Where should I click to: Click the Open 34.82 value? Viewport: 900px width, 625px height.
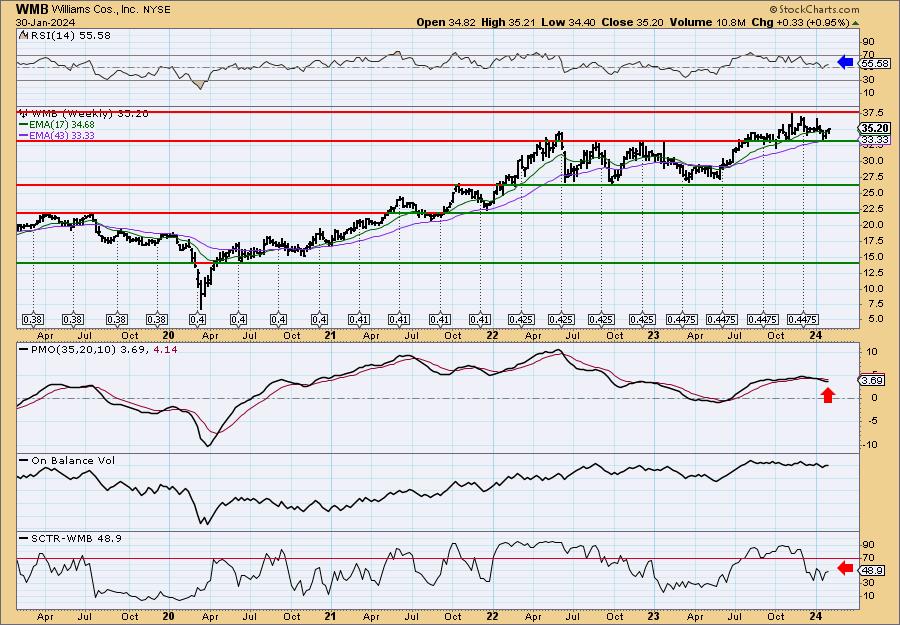pyautogui.click(x=445, y=22)
